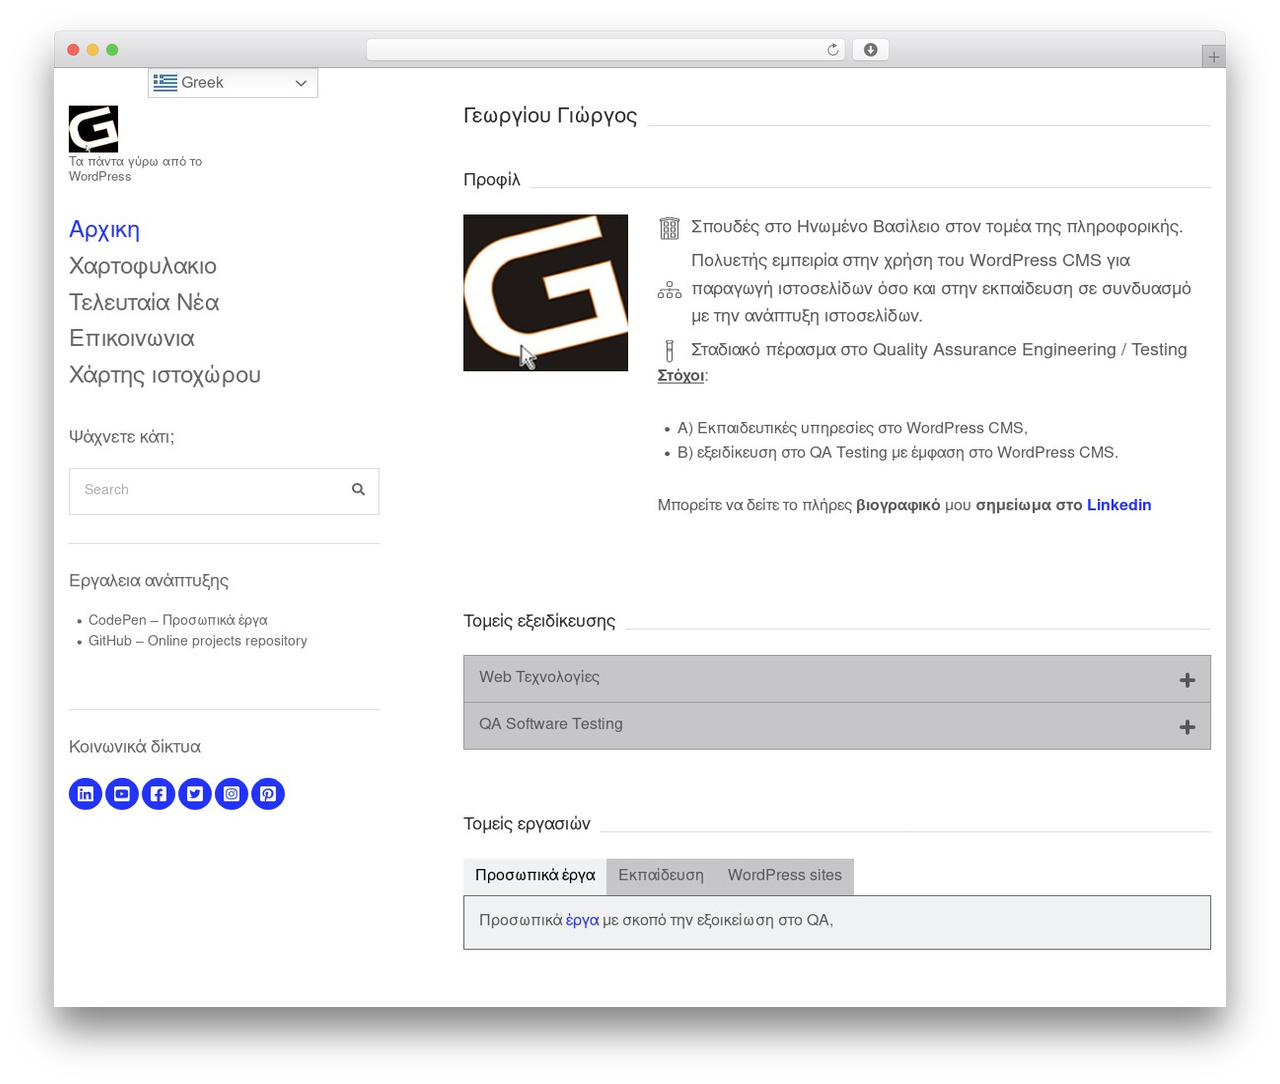Switch to the Εκπαίδευση tab

click(661, 876)
